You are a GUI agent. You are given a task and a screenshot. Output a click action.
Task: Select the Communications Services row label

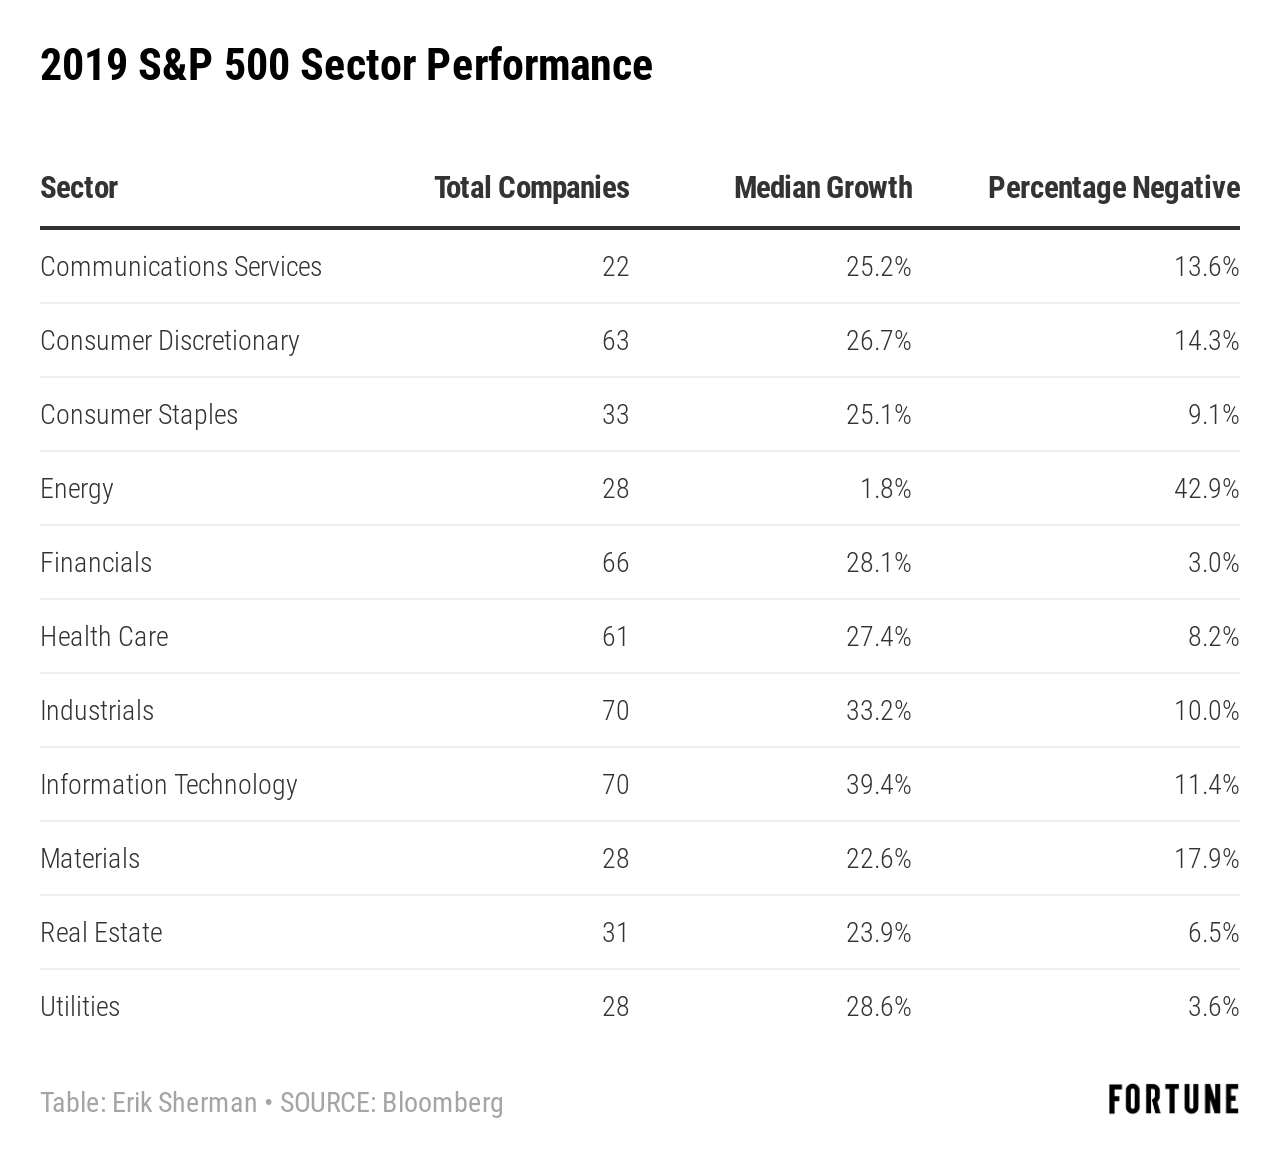(x=181, y=267)
